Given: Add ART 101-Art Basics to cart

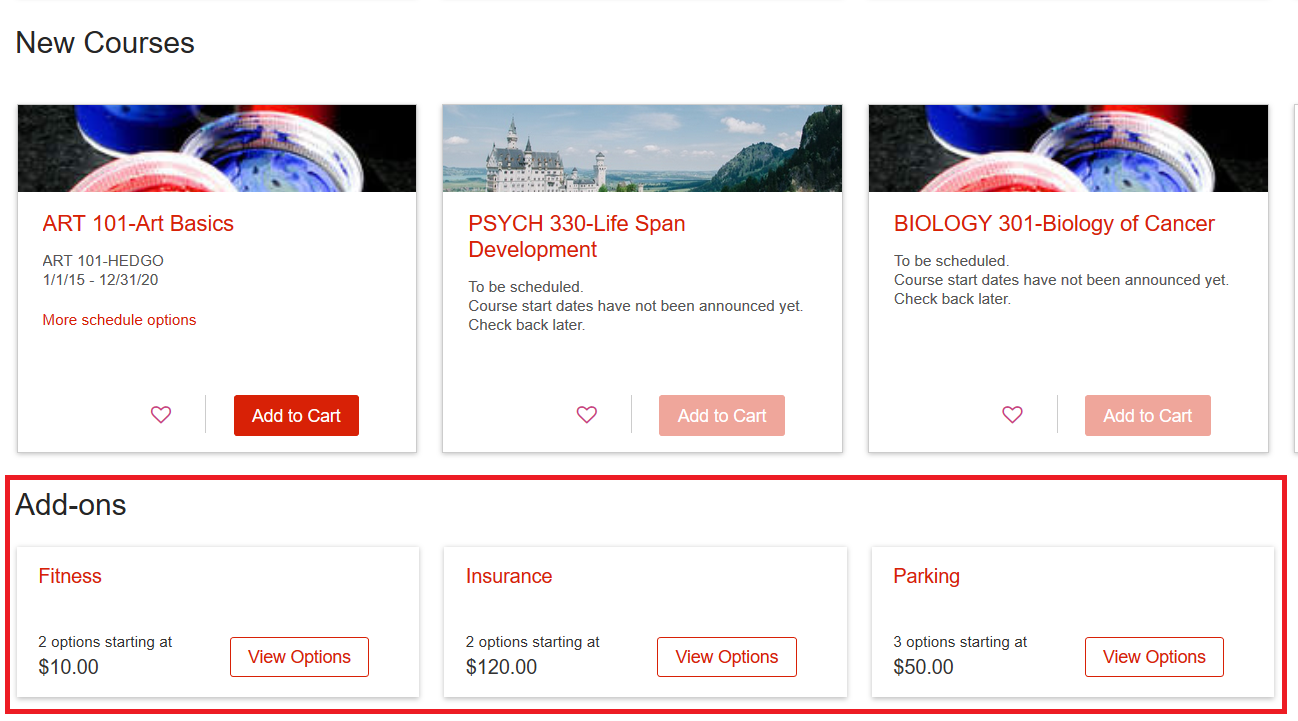Looking at the screenshot, I should tap(296, 416).
